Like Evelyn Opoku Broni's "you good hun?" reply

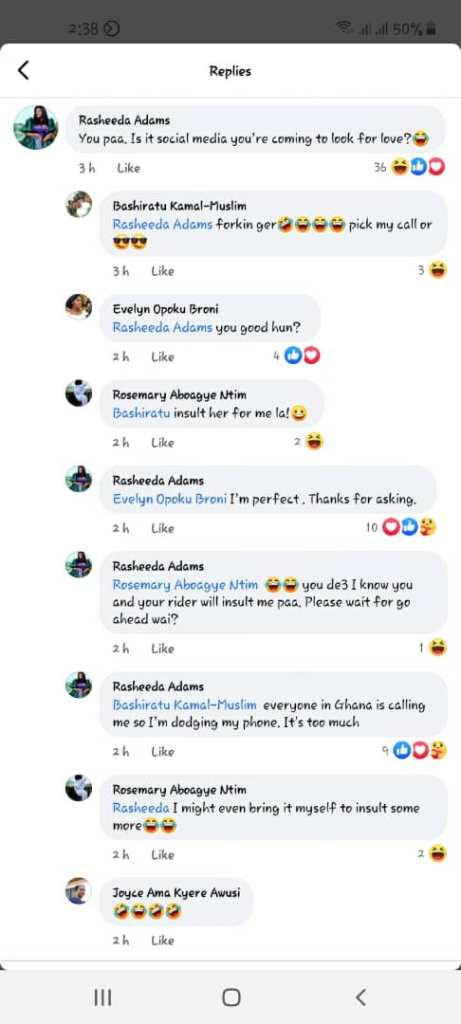click(163, 357)
